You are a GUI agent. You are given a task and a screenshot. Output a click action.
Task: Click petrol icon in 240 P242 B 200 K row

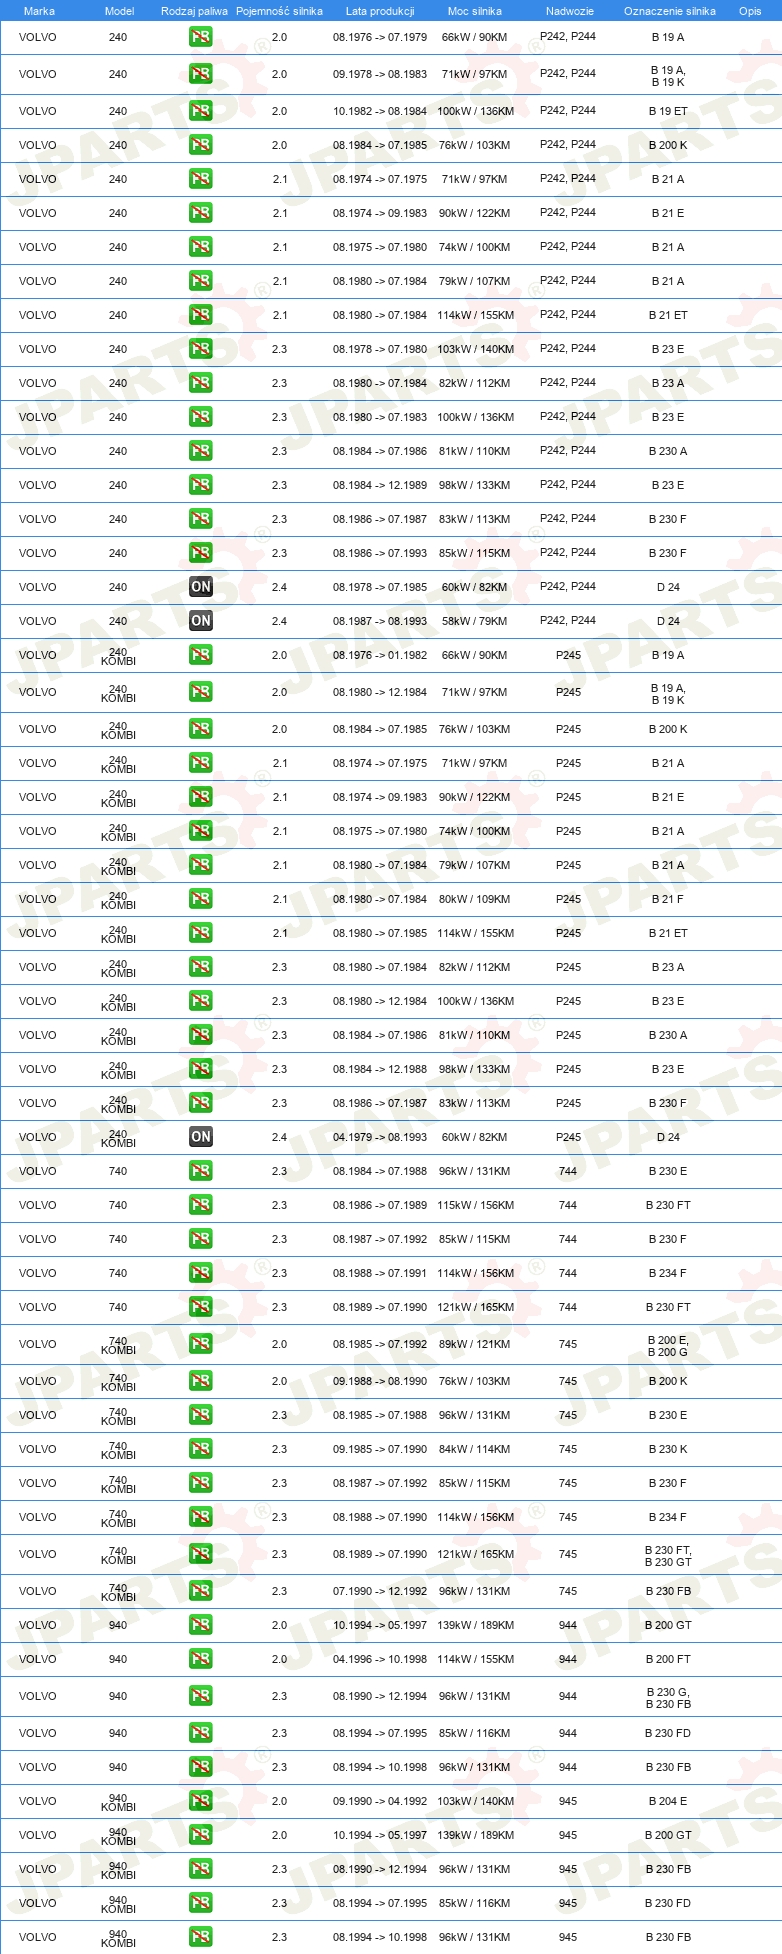point(200,145)
